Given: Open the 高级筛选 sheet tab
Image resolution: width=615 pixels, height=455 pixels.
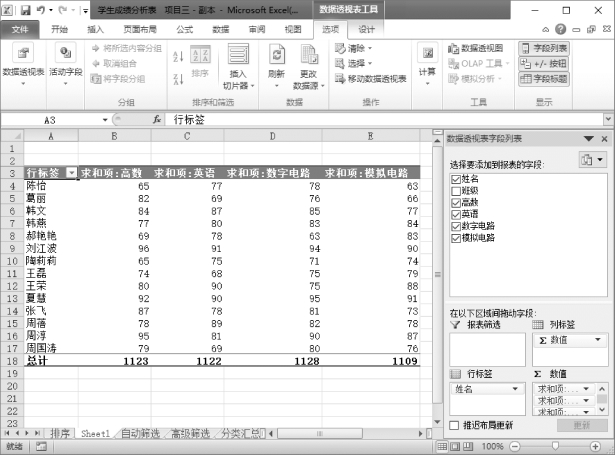Looking at the screenshot, I should pos(191,433).
